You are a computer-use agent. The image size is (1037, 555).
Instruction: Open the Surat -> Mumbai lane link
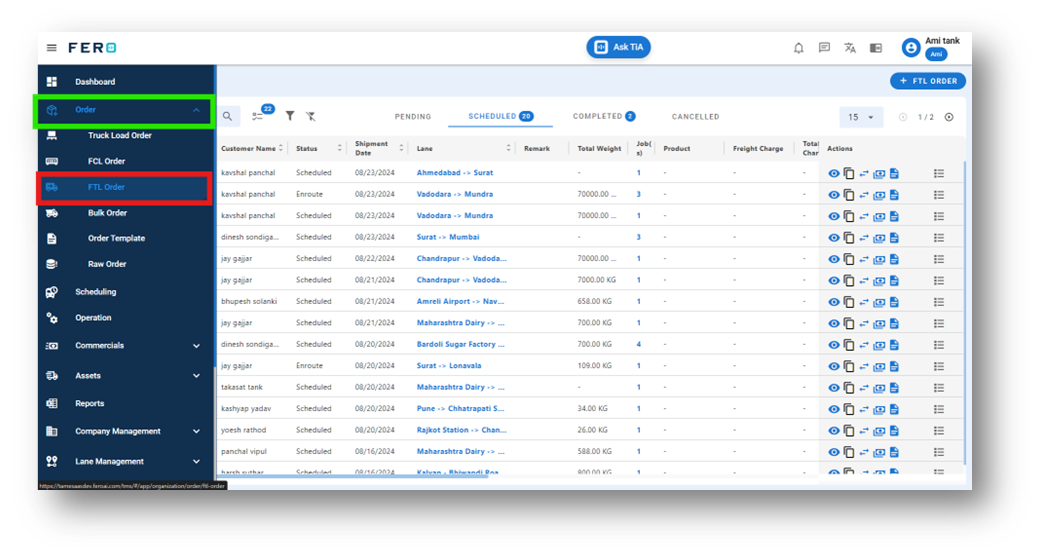click(448, 237)
